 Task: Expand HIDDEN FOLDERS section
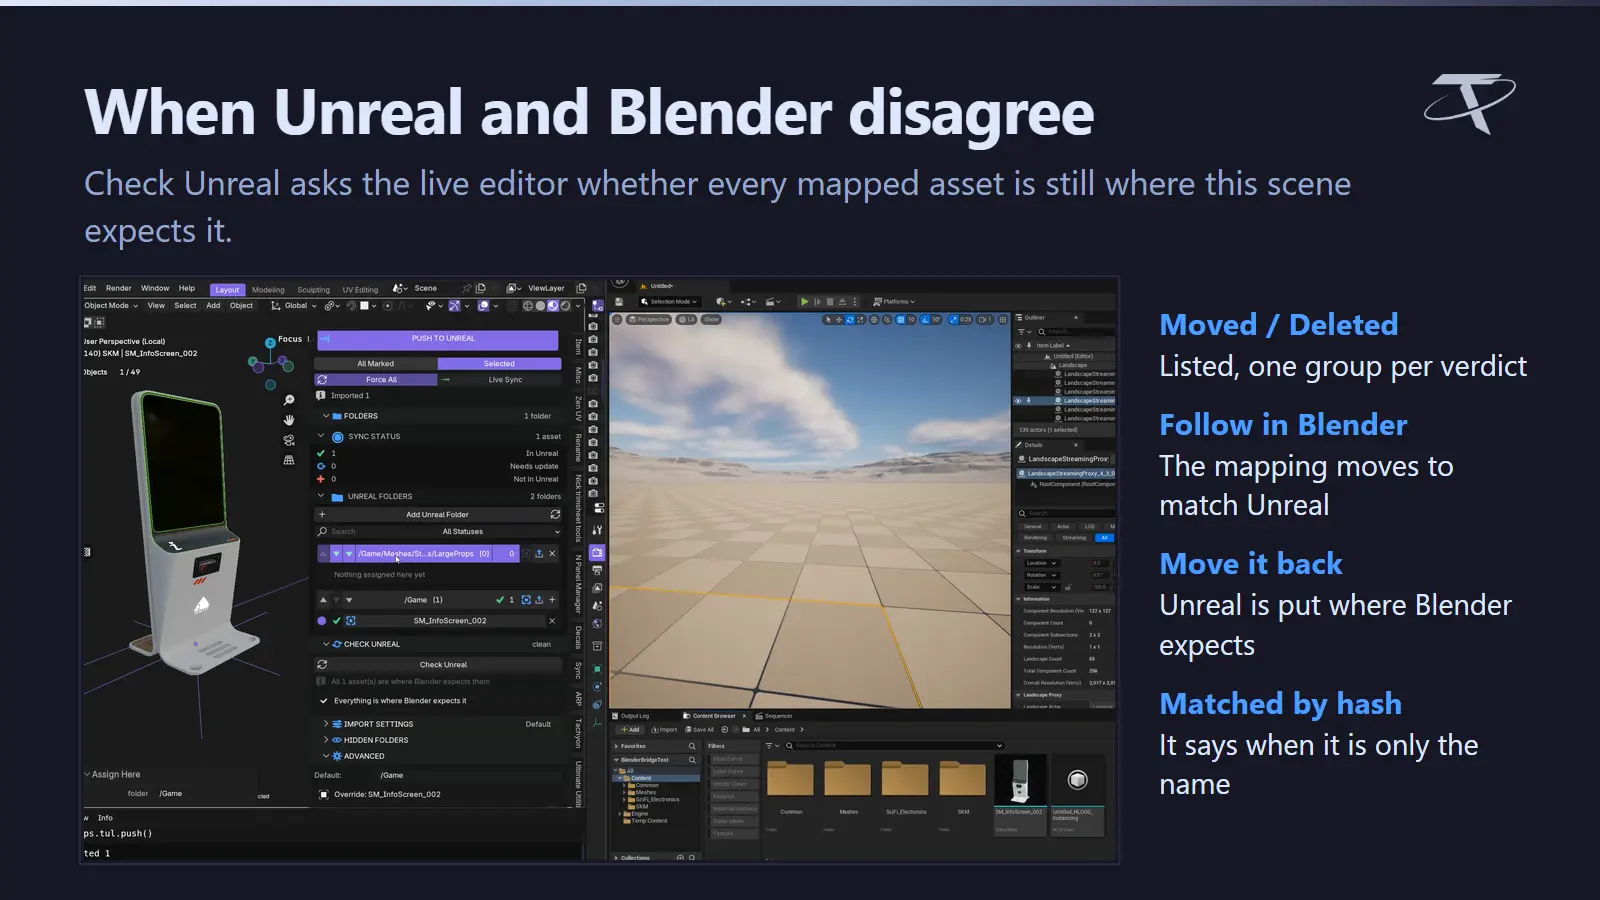[326, 740]
